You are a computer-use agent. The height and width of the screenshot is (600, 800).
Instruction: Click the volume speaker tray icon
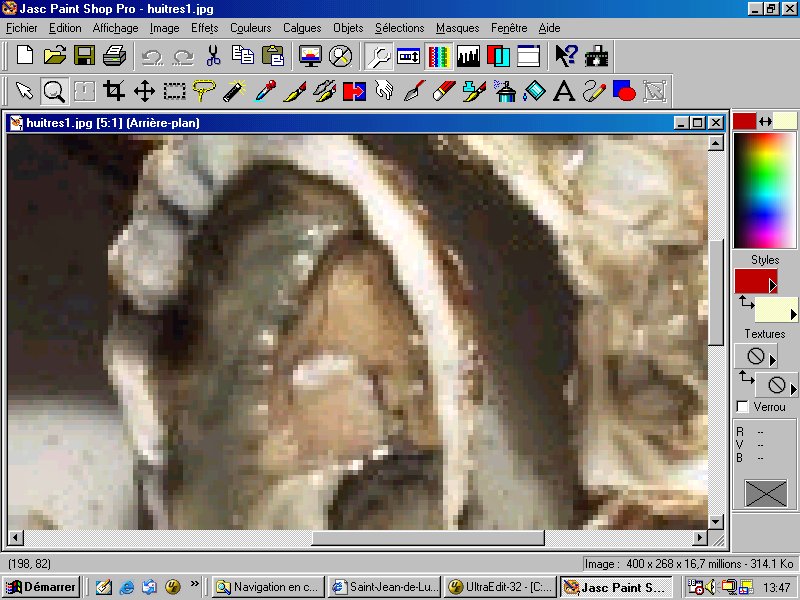[x=711, y=587]
